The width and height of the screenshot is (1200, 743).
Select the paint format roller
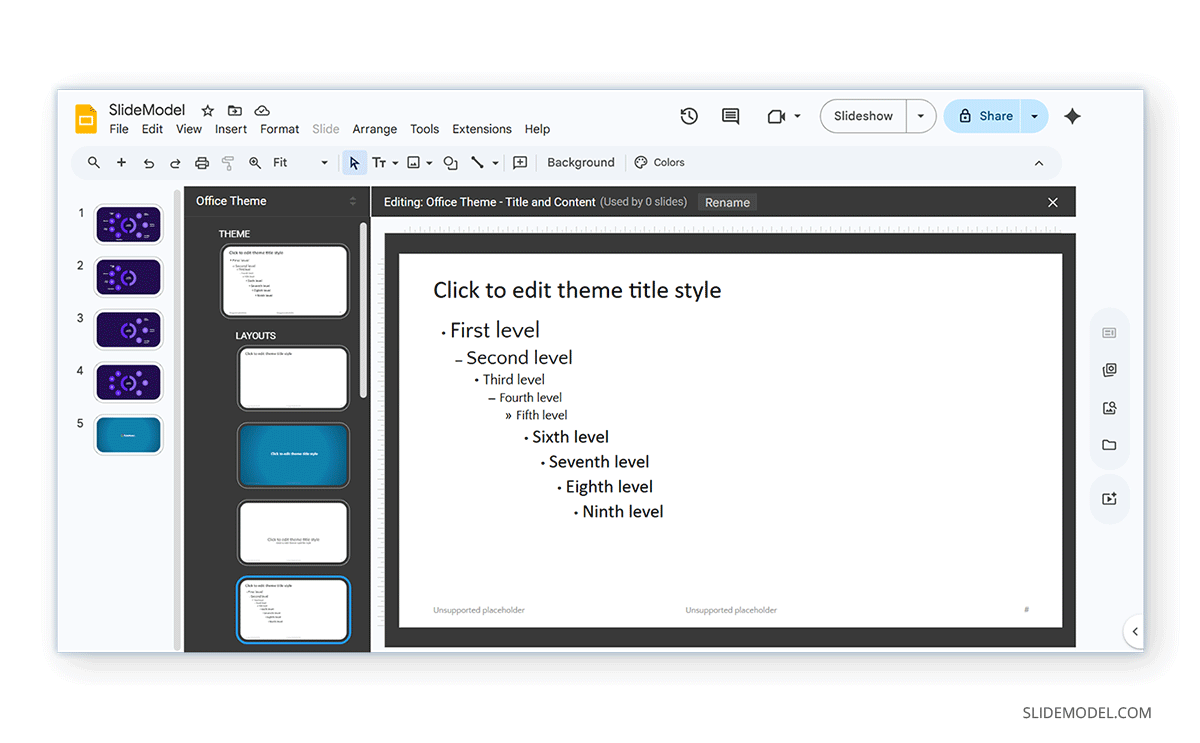228,163
